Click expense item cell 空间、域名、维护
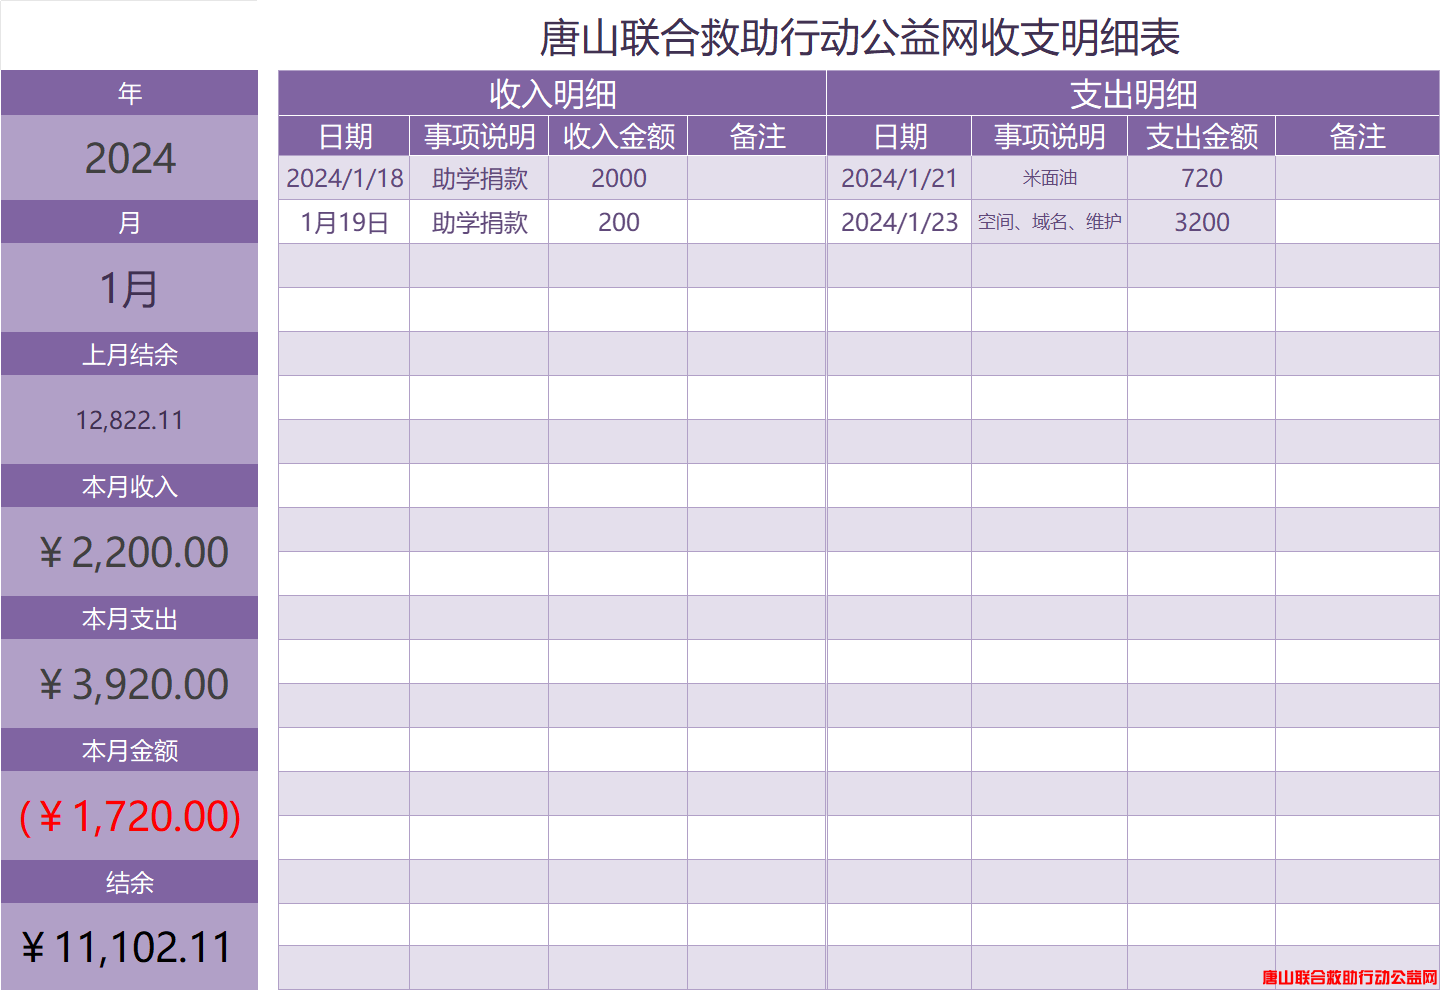The height and width of the screenshot is (990, 1440). coord(1049,222)
